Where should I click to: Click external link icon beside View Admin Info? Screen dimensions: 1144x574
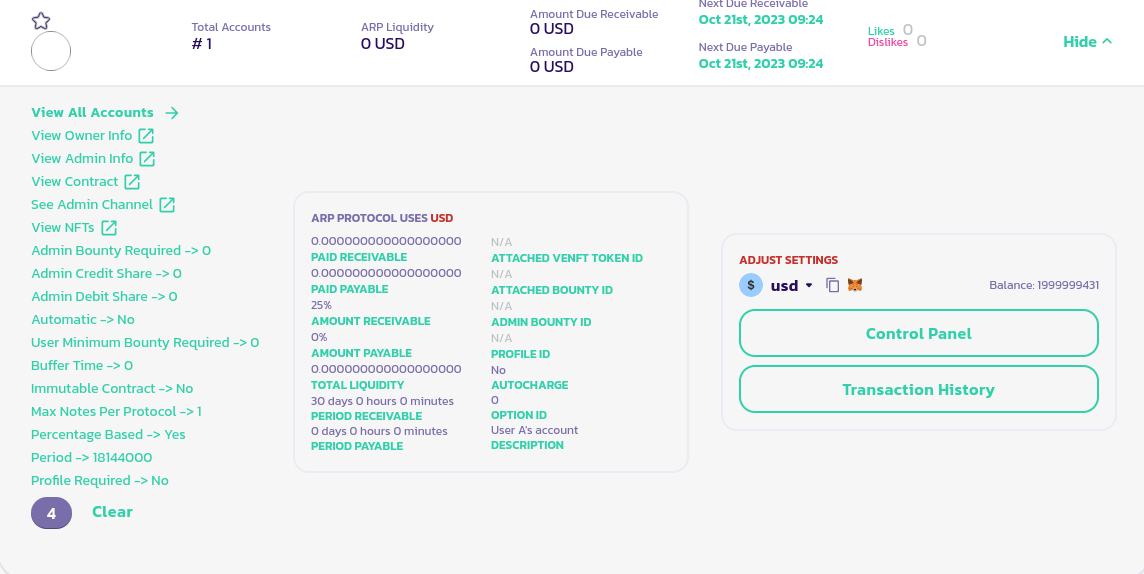point(147,159)
